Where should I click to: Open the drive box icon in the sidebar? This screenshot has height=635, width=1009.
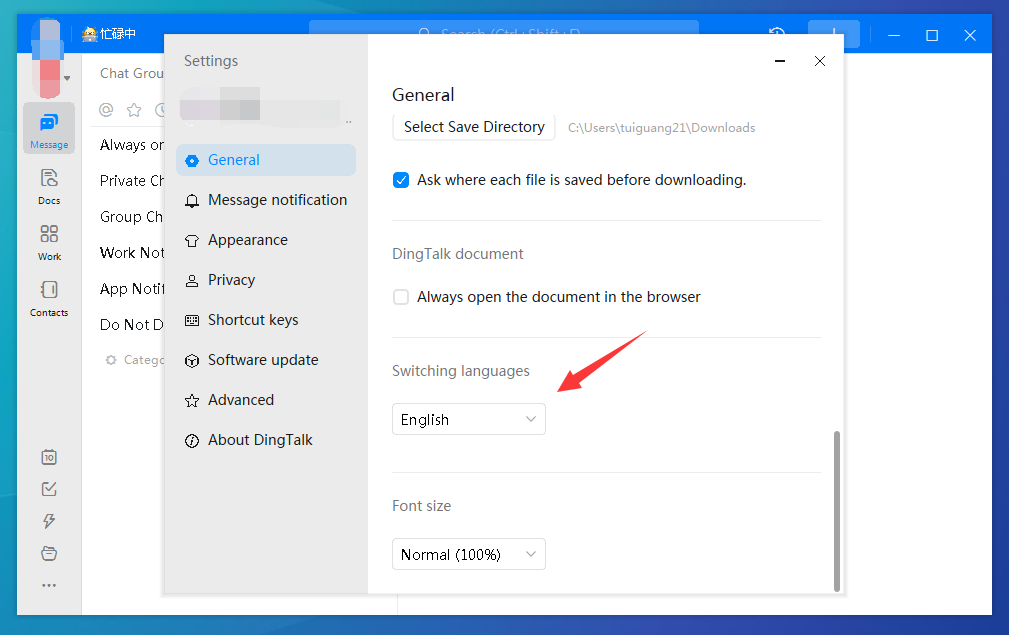coord(49,553)
